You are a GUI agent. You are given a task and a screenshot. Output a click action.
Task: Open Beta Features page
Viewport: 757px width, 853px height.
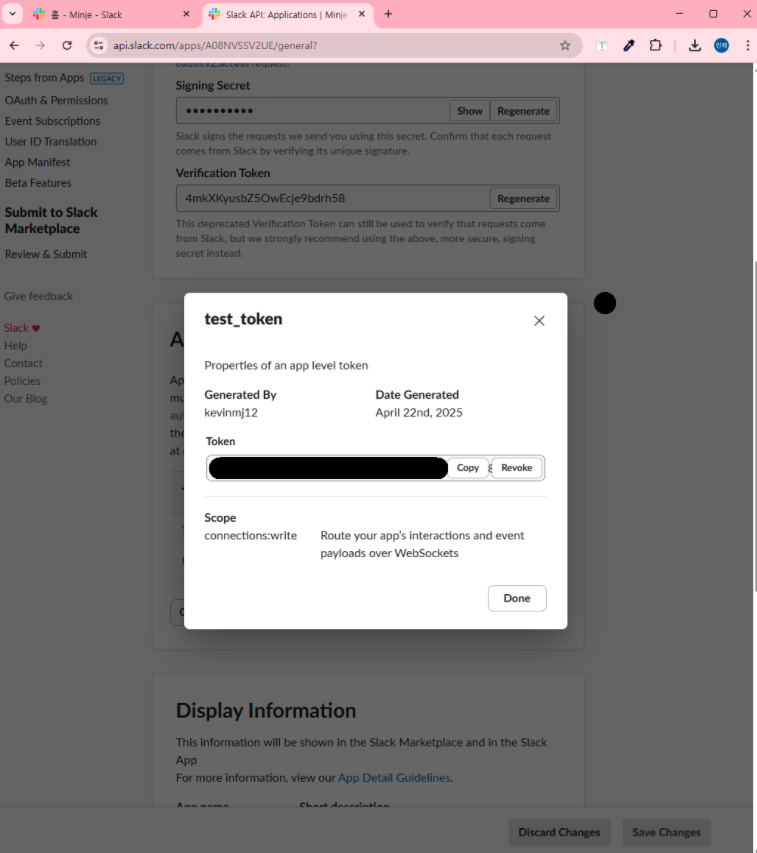click(x=38, y=183)
